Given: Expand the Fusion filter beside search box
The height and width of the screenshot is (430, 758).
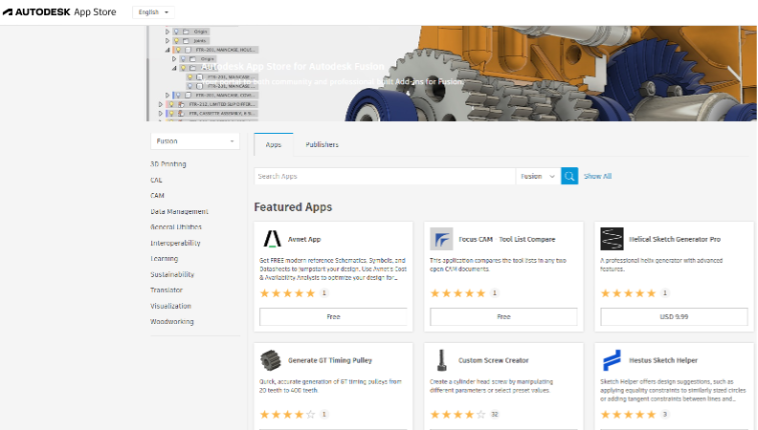Looking at the screenshot, I should point(537,176).
